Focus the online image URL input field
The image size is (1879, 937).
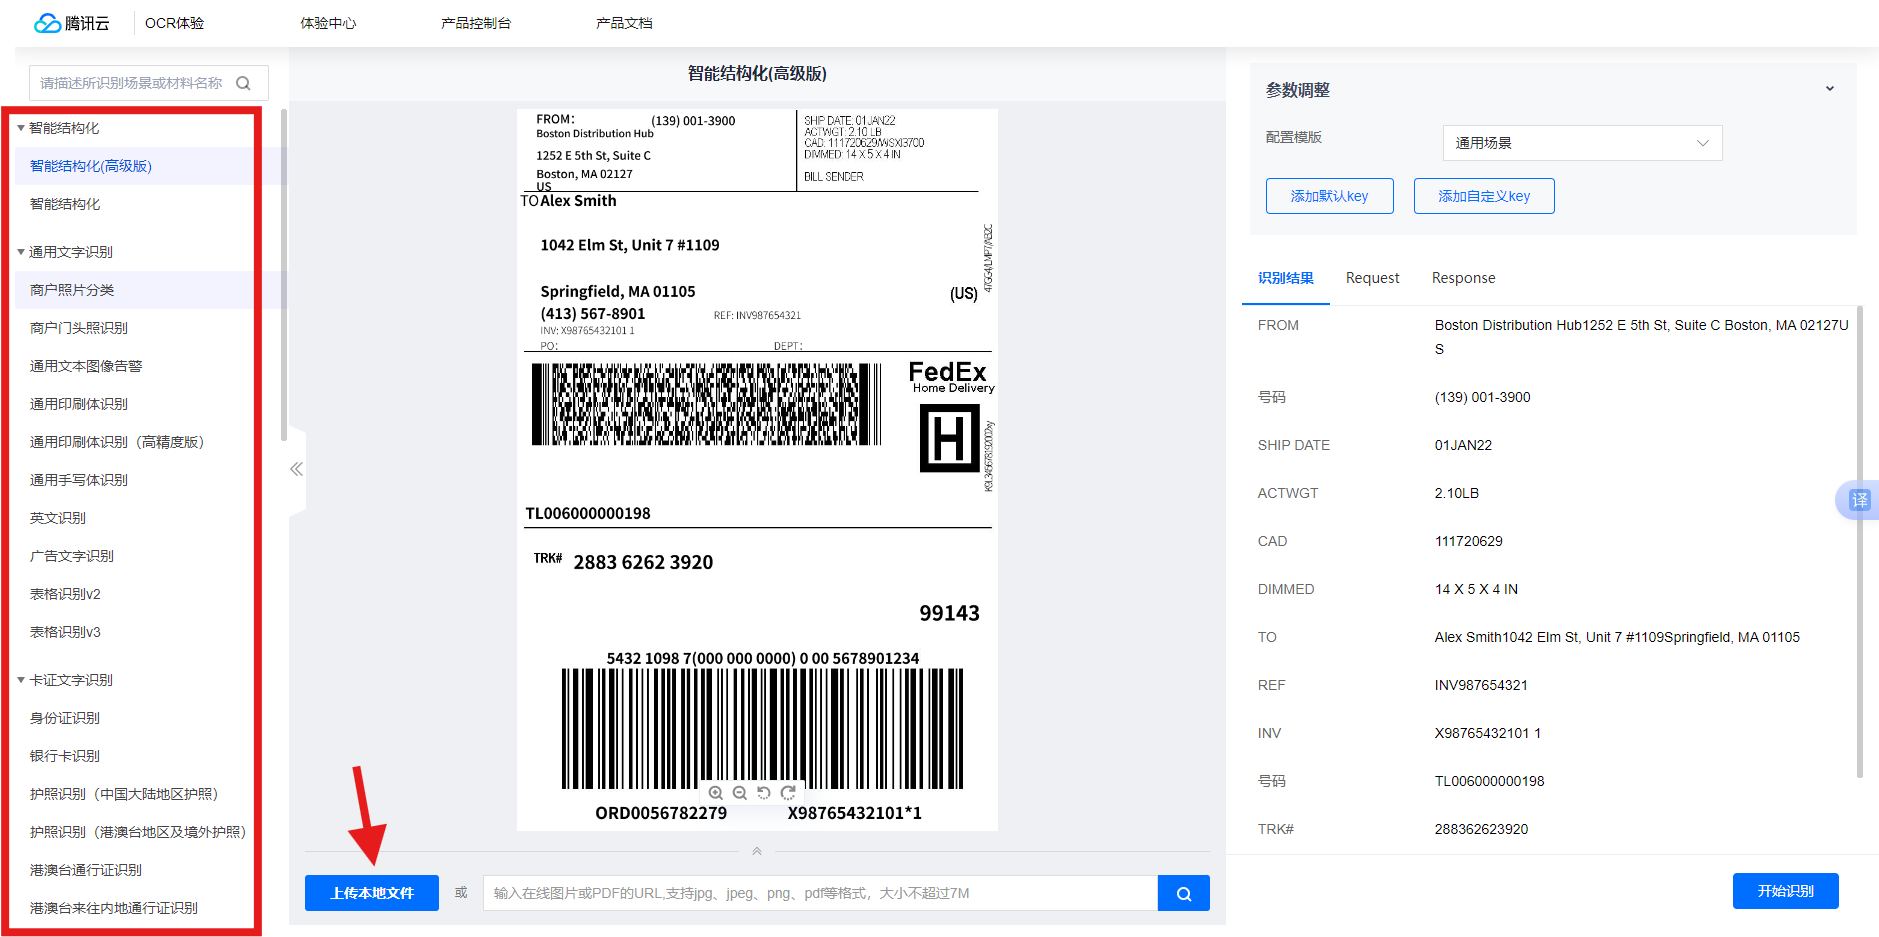pos(820,893)
